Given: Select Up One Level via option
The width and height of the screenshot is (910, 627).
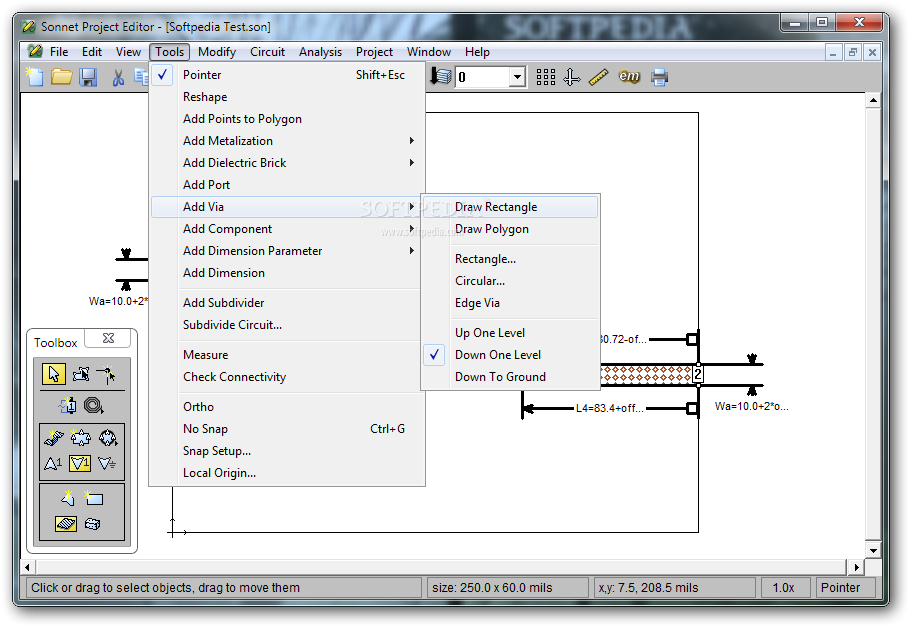Looking at the screenshot, I should pos(511,333).
